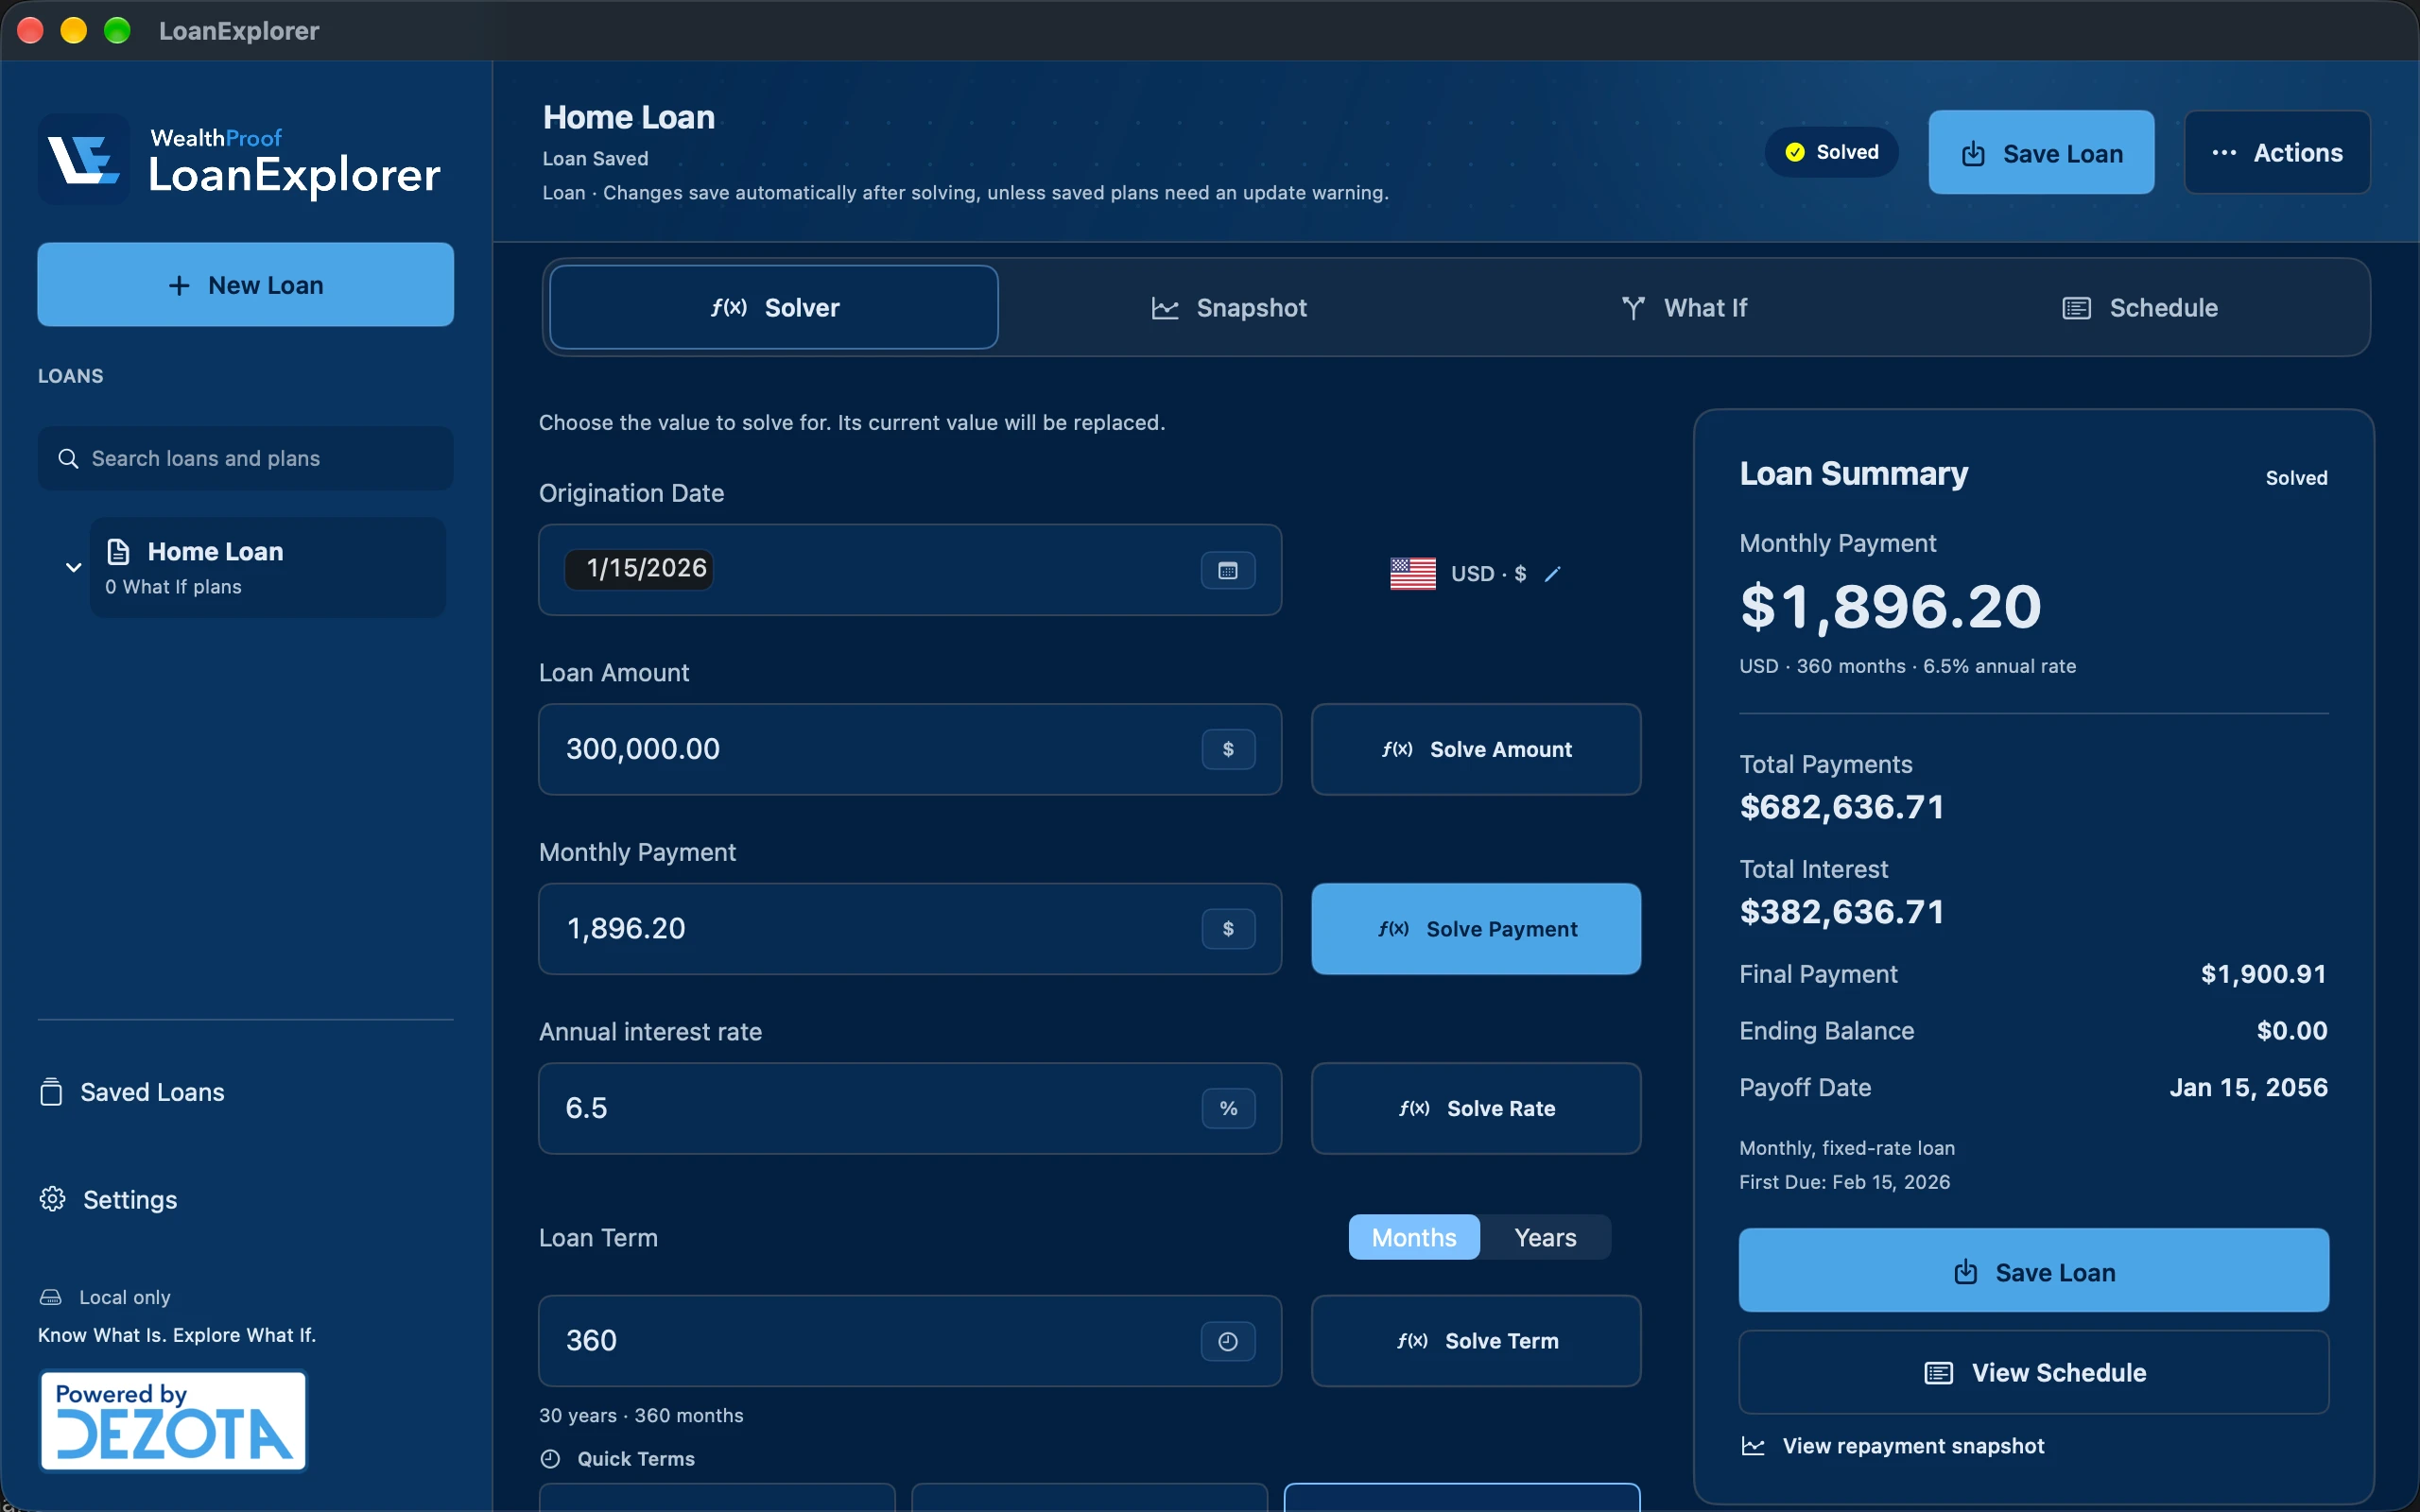Click Solve Amount button
The image size is (2420, 1512).
click(x=1476, y=749)
